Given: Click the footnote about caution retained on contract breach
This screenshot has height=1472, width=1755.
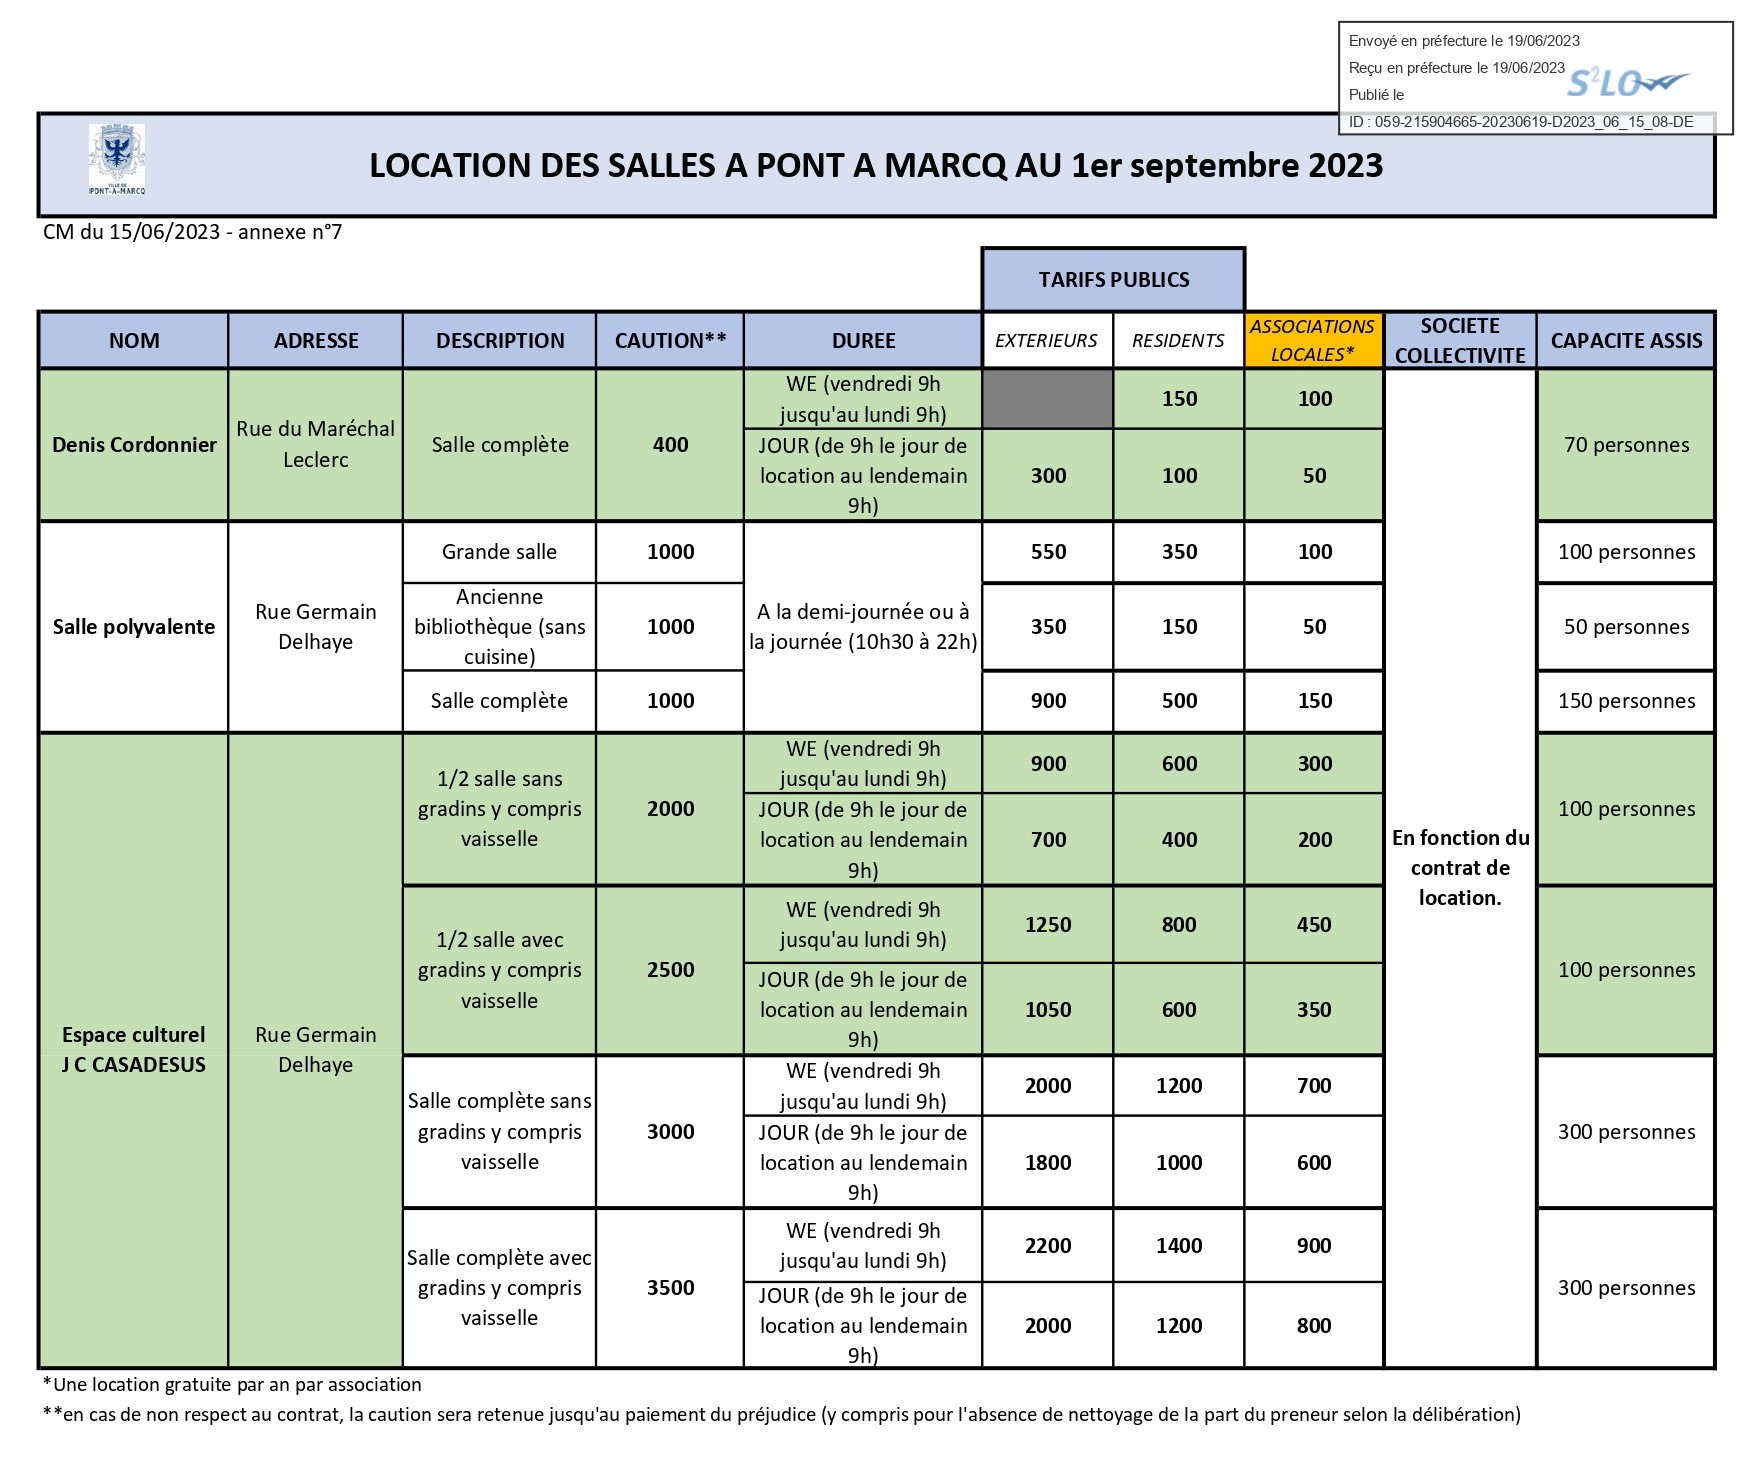Looking at the screenshot, I should pyautogui.click(x=782, y=1415).
